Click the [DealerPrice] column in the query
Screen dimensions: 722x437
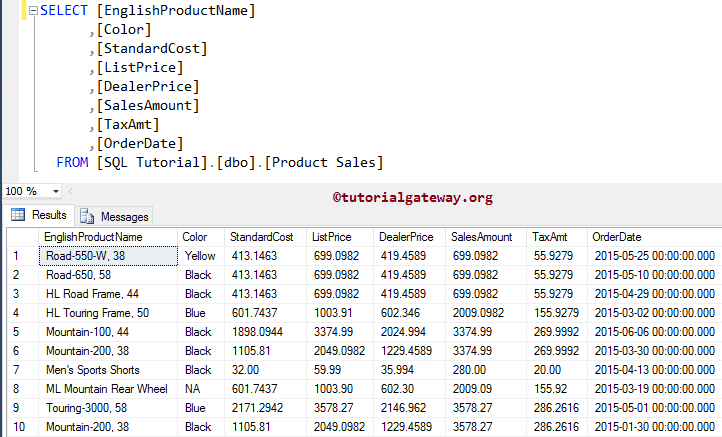pos(148,87)
